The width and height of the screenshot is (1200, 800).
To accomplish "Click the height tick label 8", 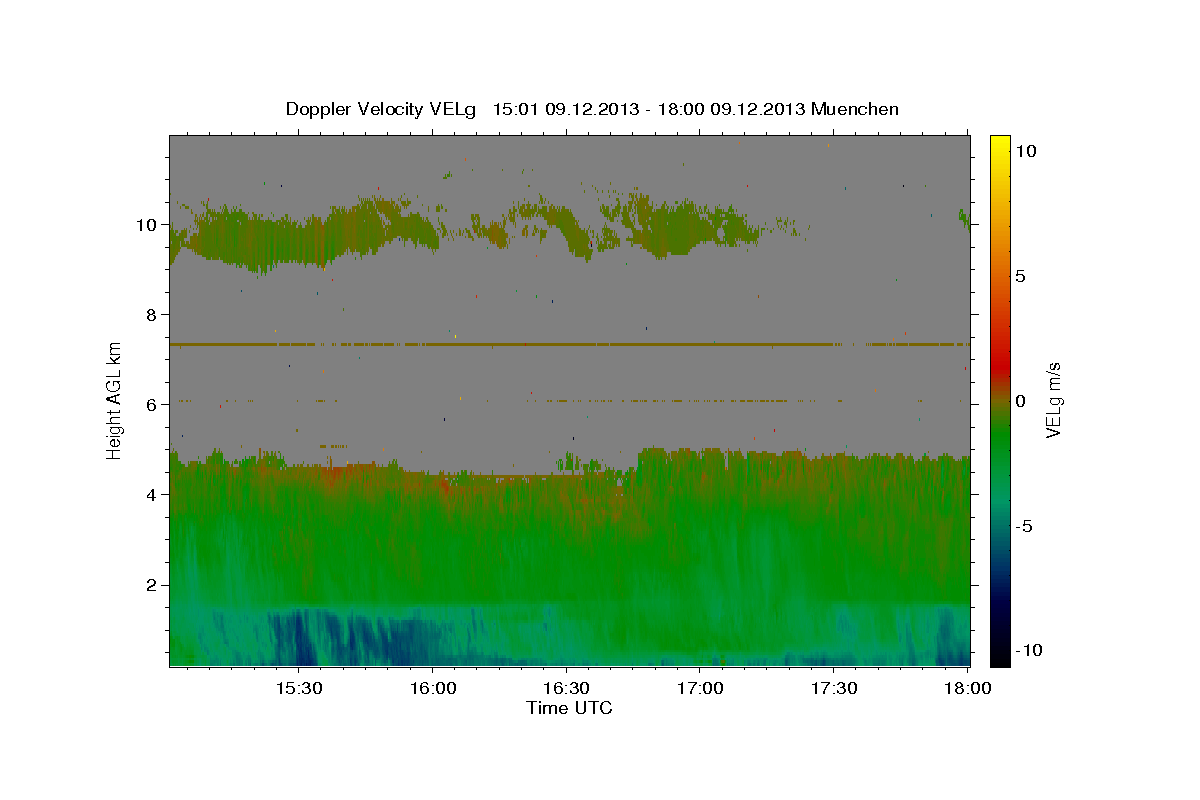I will pos(153,315).
